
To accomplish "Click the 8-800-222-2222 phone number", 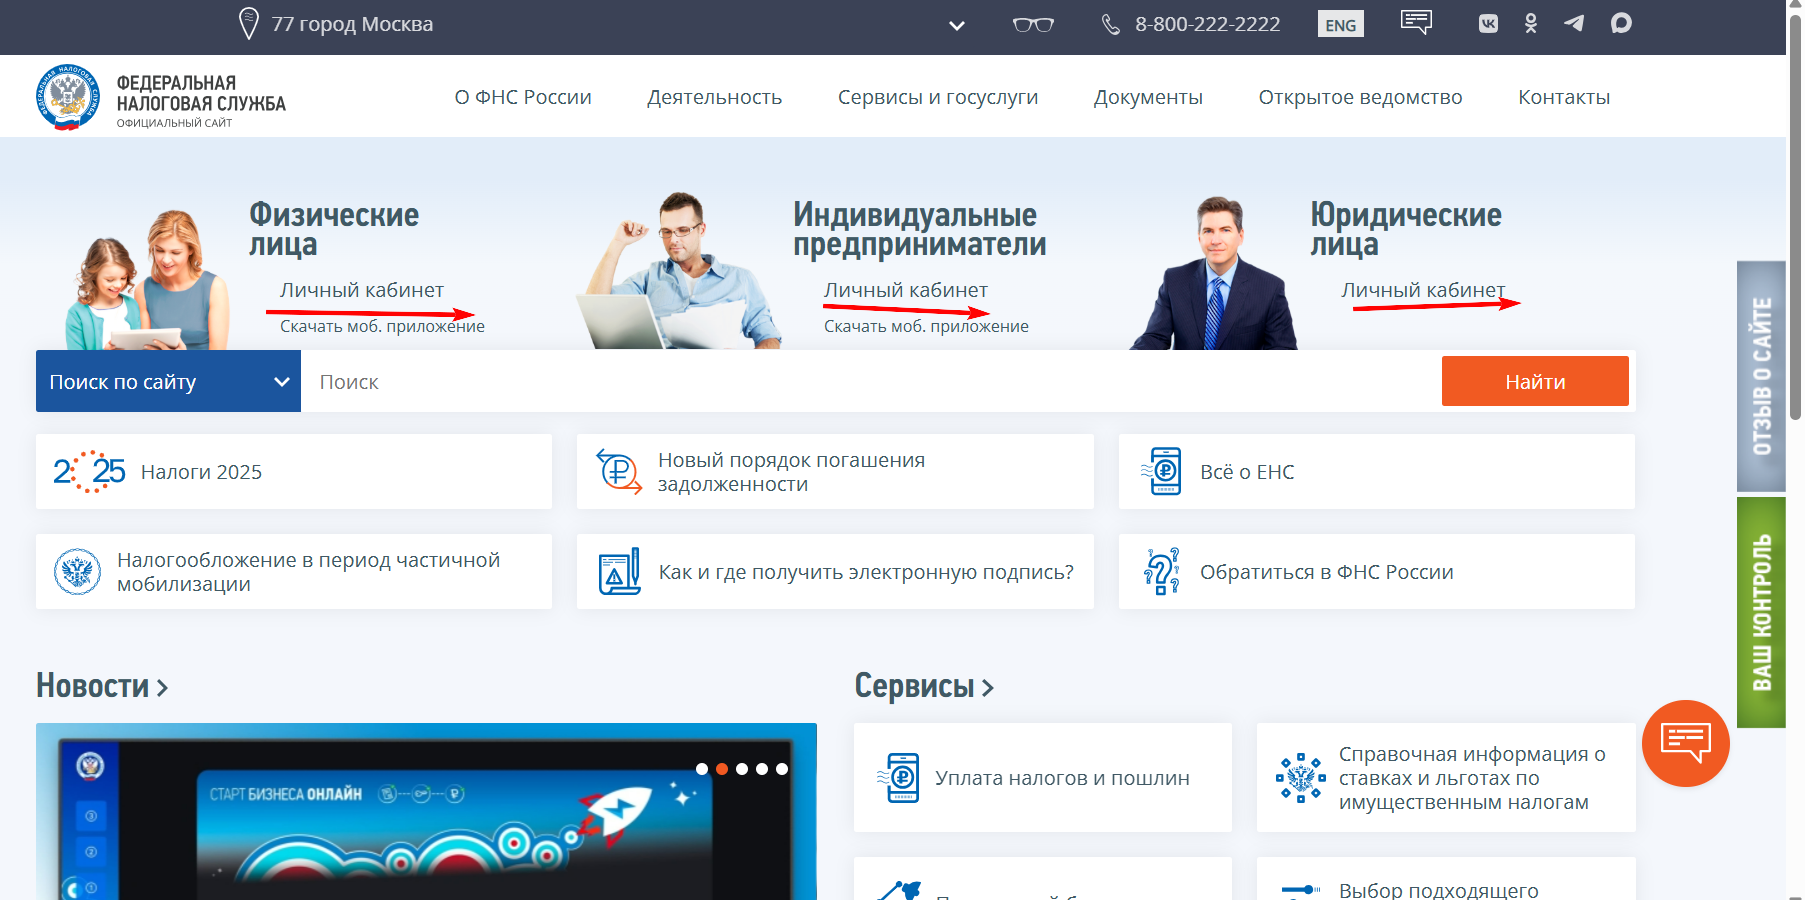I will [x=1207, y=24].
